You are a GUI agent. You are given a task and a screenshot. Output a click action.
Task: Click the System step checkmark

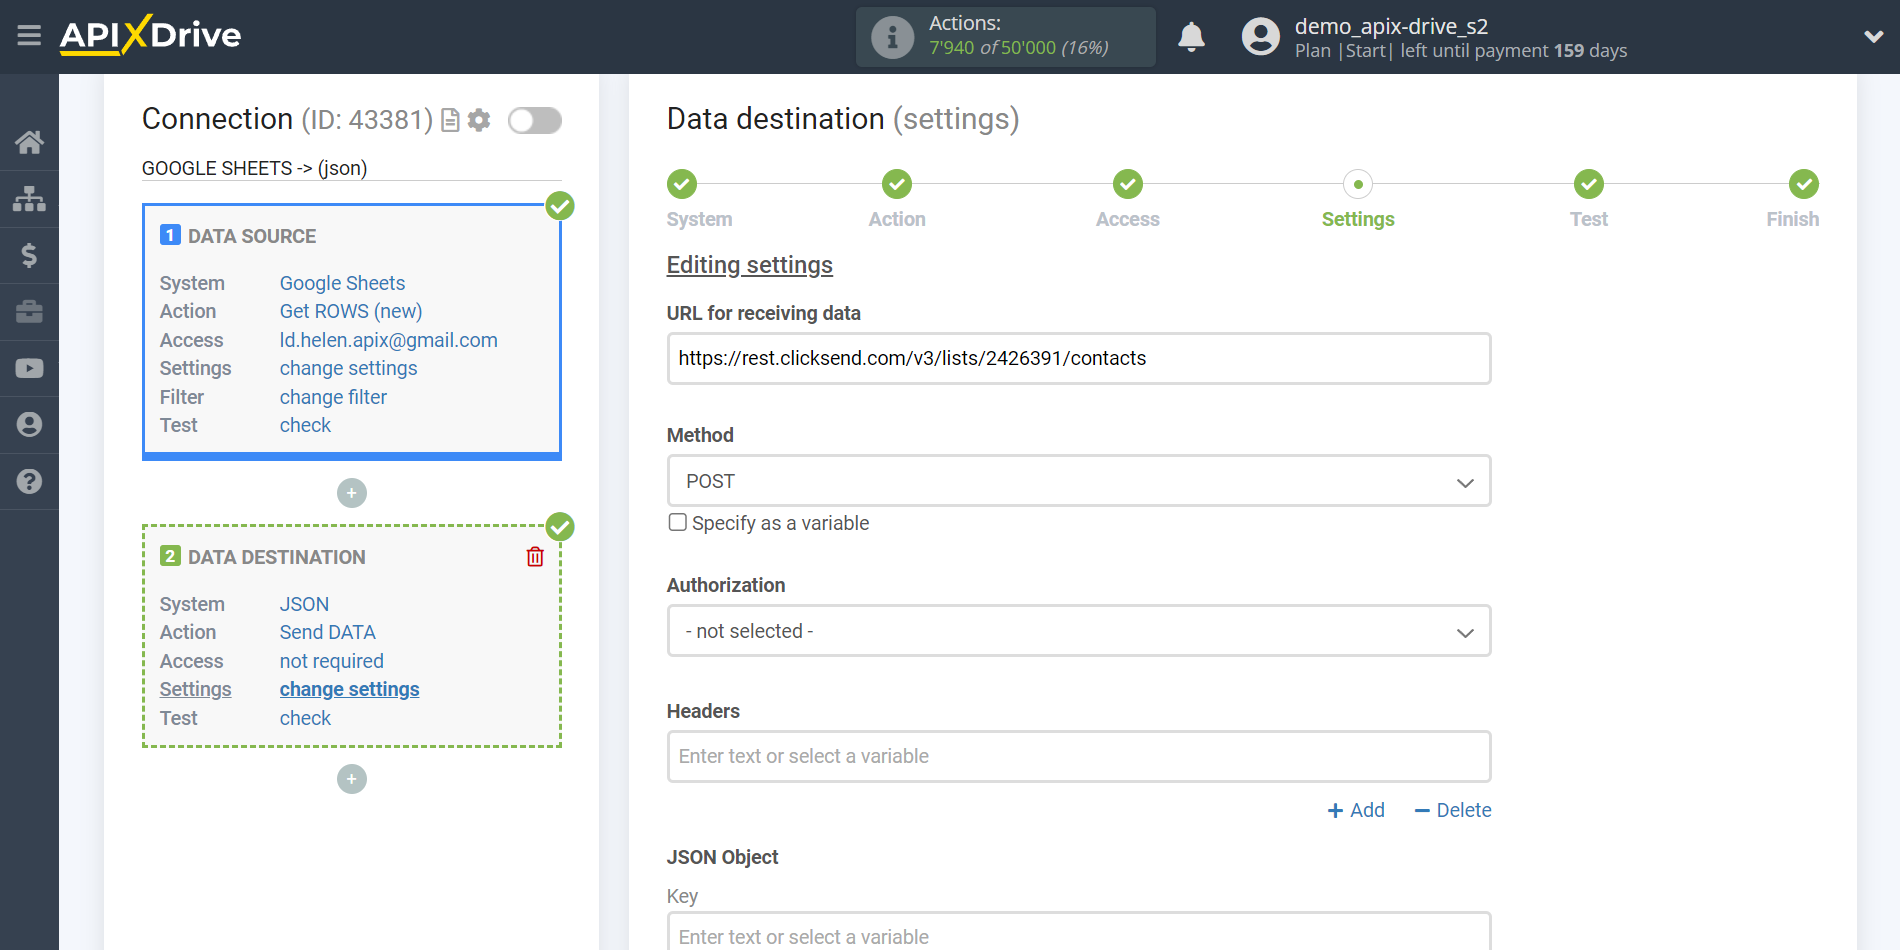(x=682, y=184)
